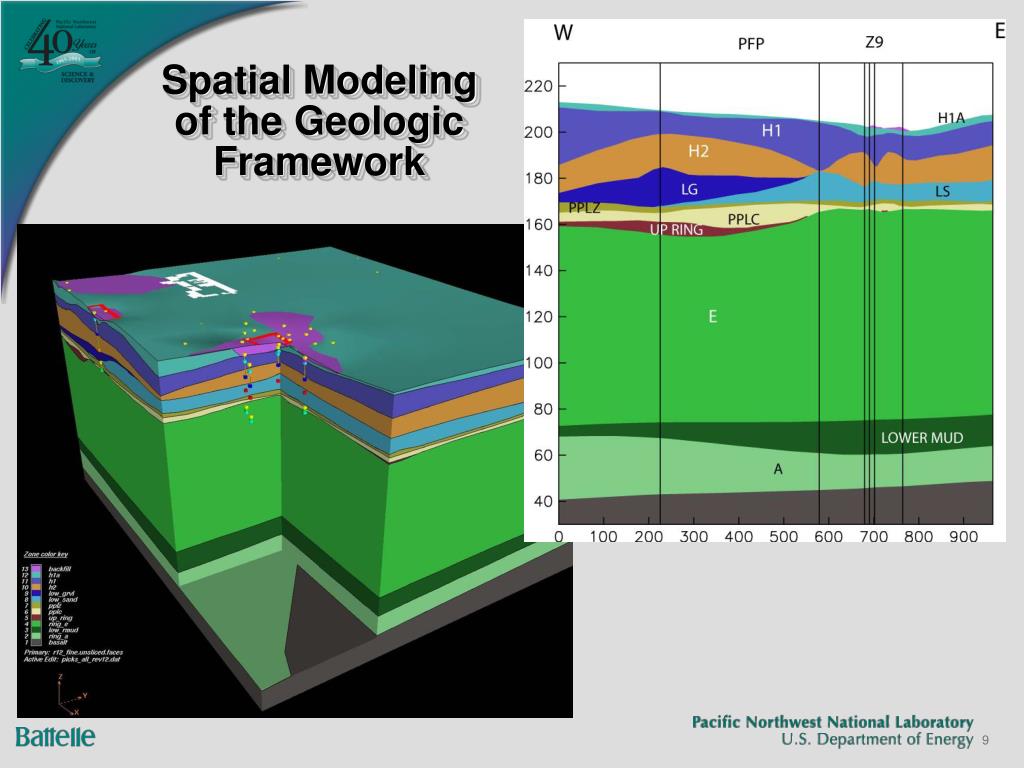Click the LG layer label in cross-section

coord(689,189)
